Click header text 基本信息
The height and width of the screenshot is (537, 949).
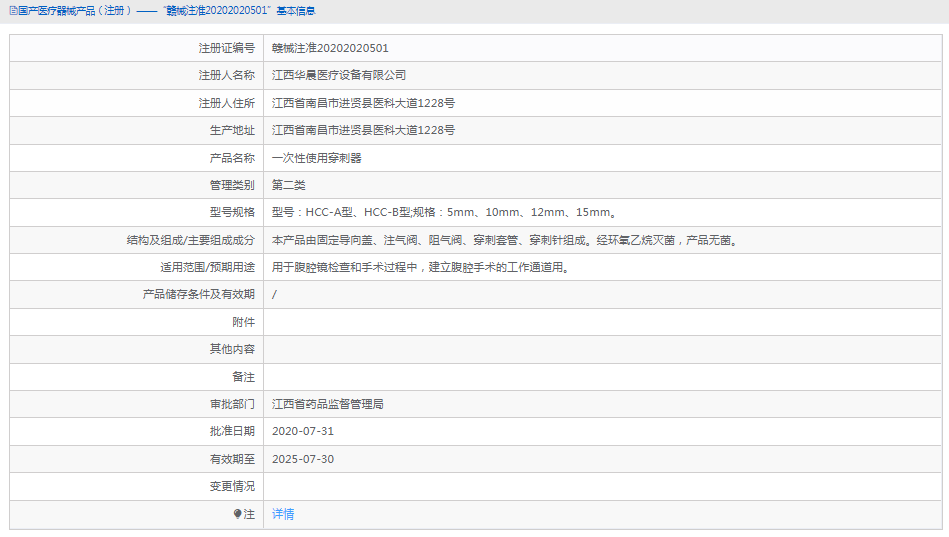(x=296, y=11)
